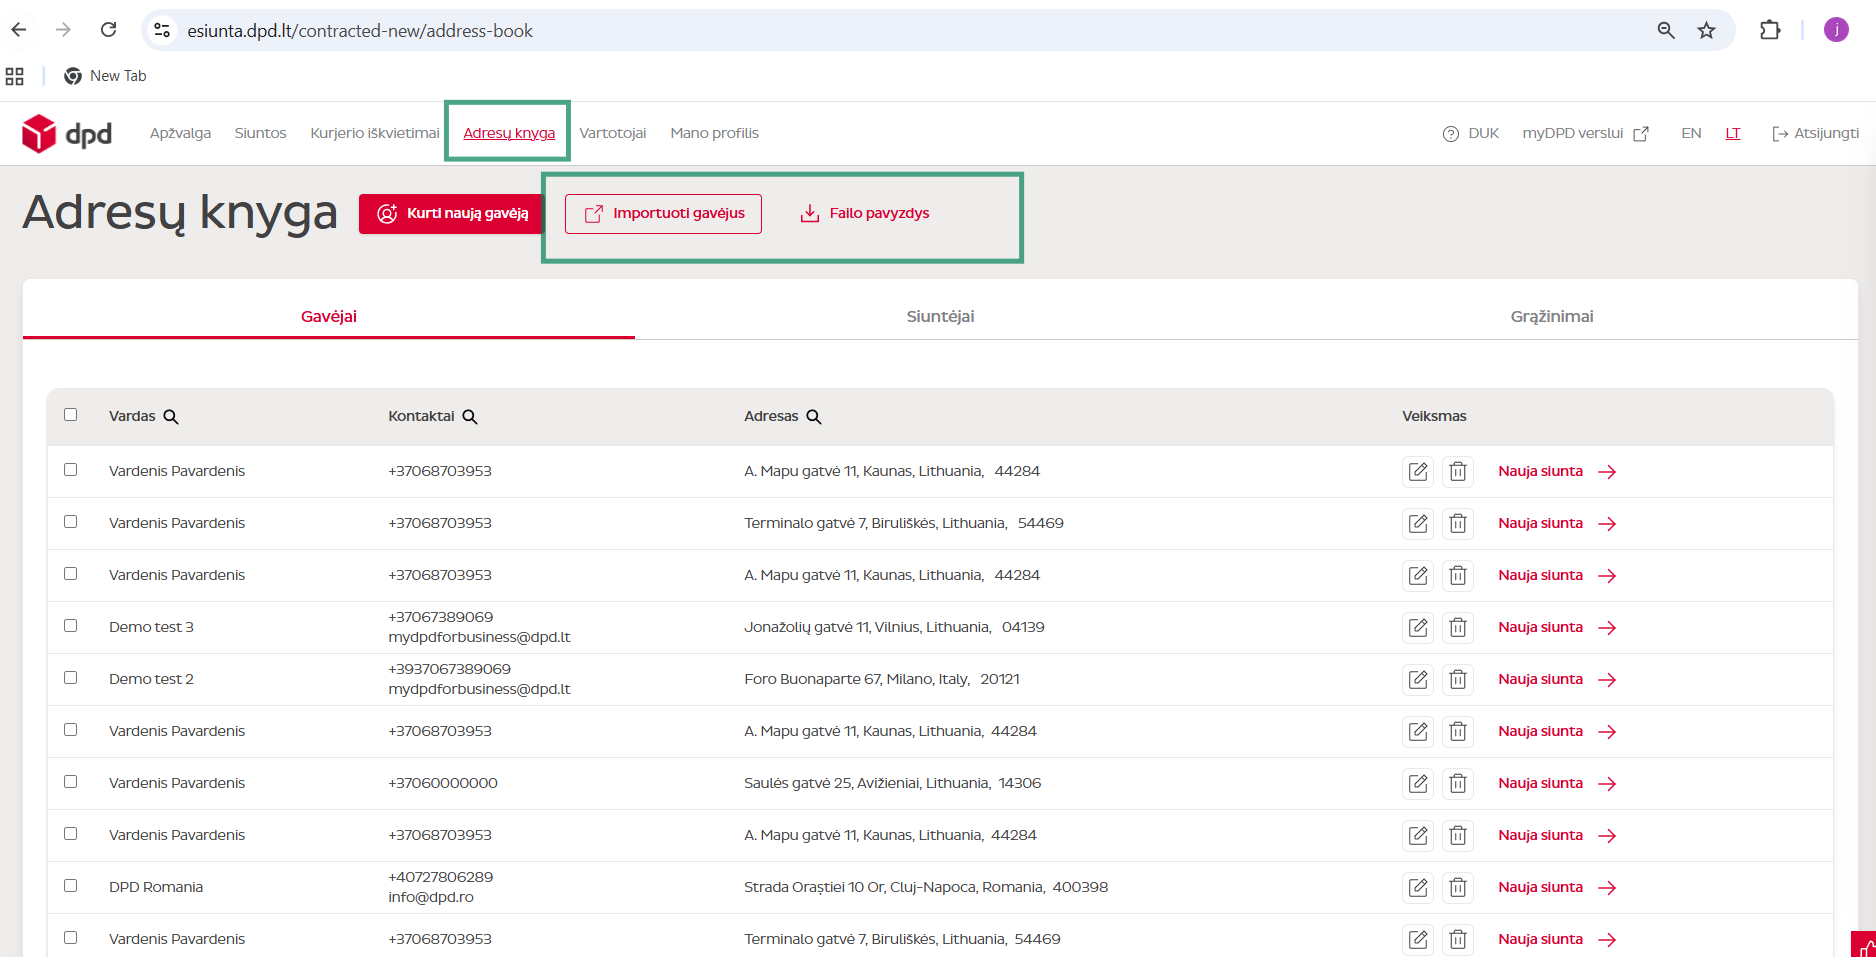The height and width of the screenshot is (957, 1876).
Task: Delete the DPD Romania recipient
Action: click(x=1458, y=887)
